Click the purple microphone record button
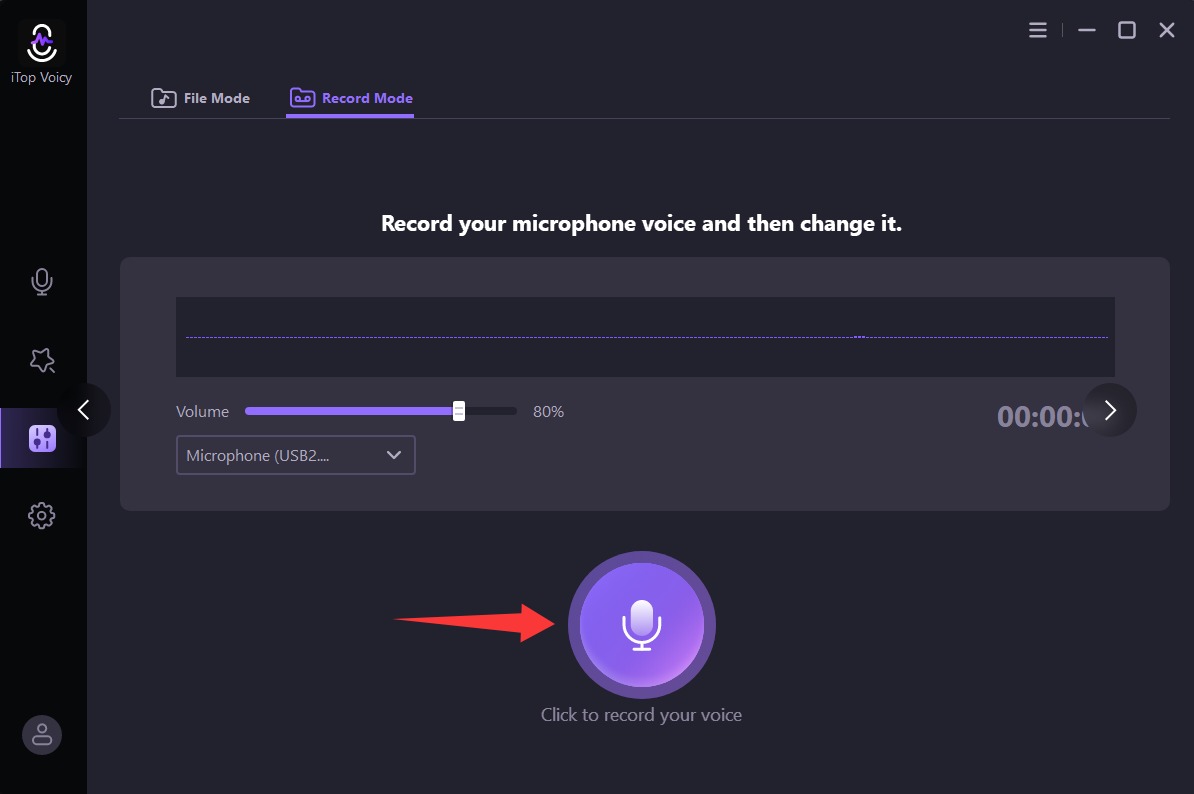The height and width of the screenshot is (794, 1194). click(x=641, y=624)
